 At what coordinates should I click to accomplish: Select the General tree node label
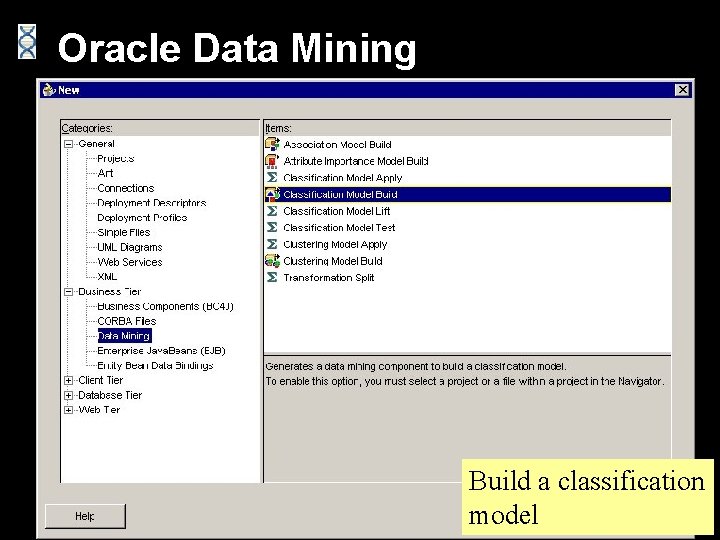pos(96,144)
